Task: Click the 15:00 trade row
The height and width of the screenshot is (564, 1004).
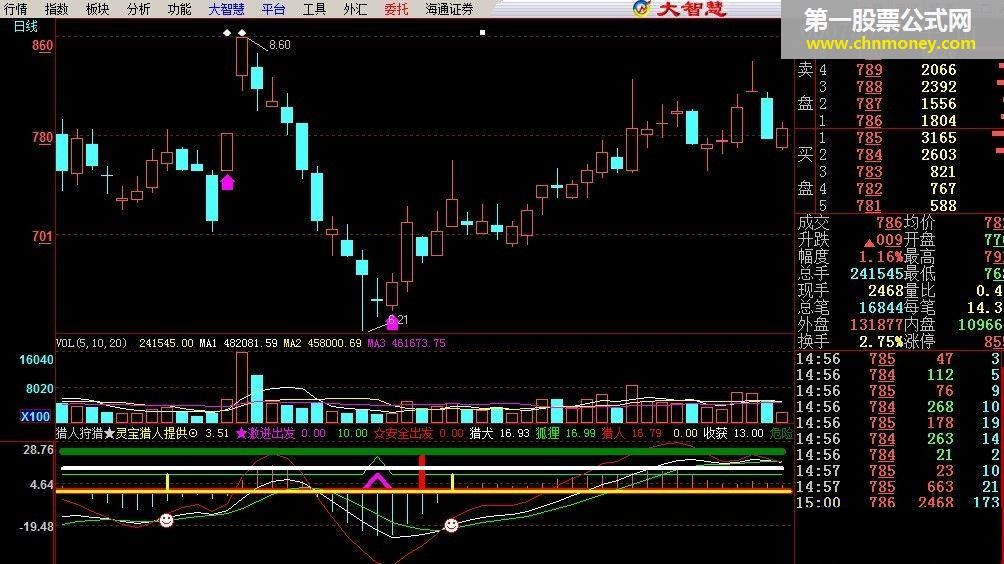Action: click(x=897, y=503)
